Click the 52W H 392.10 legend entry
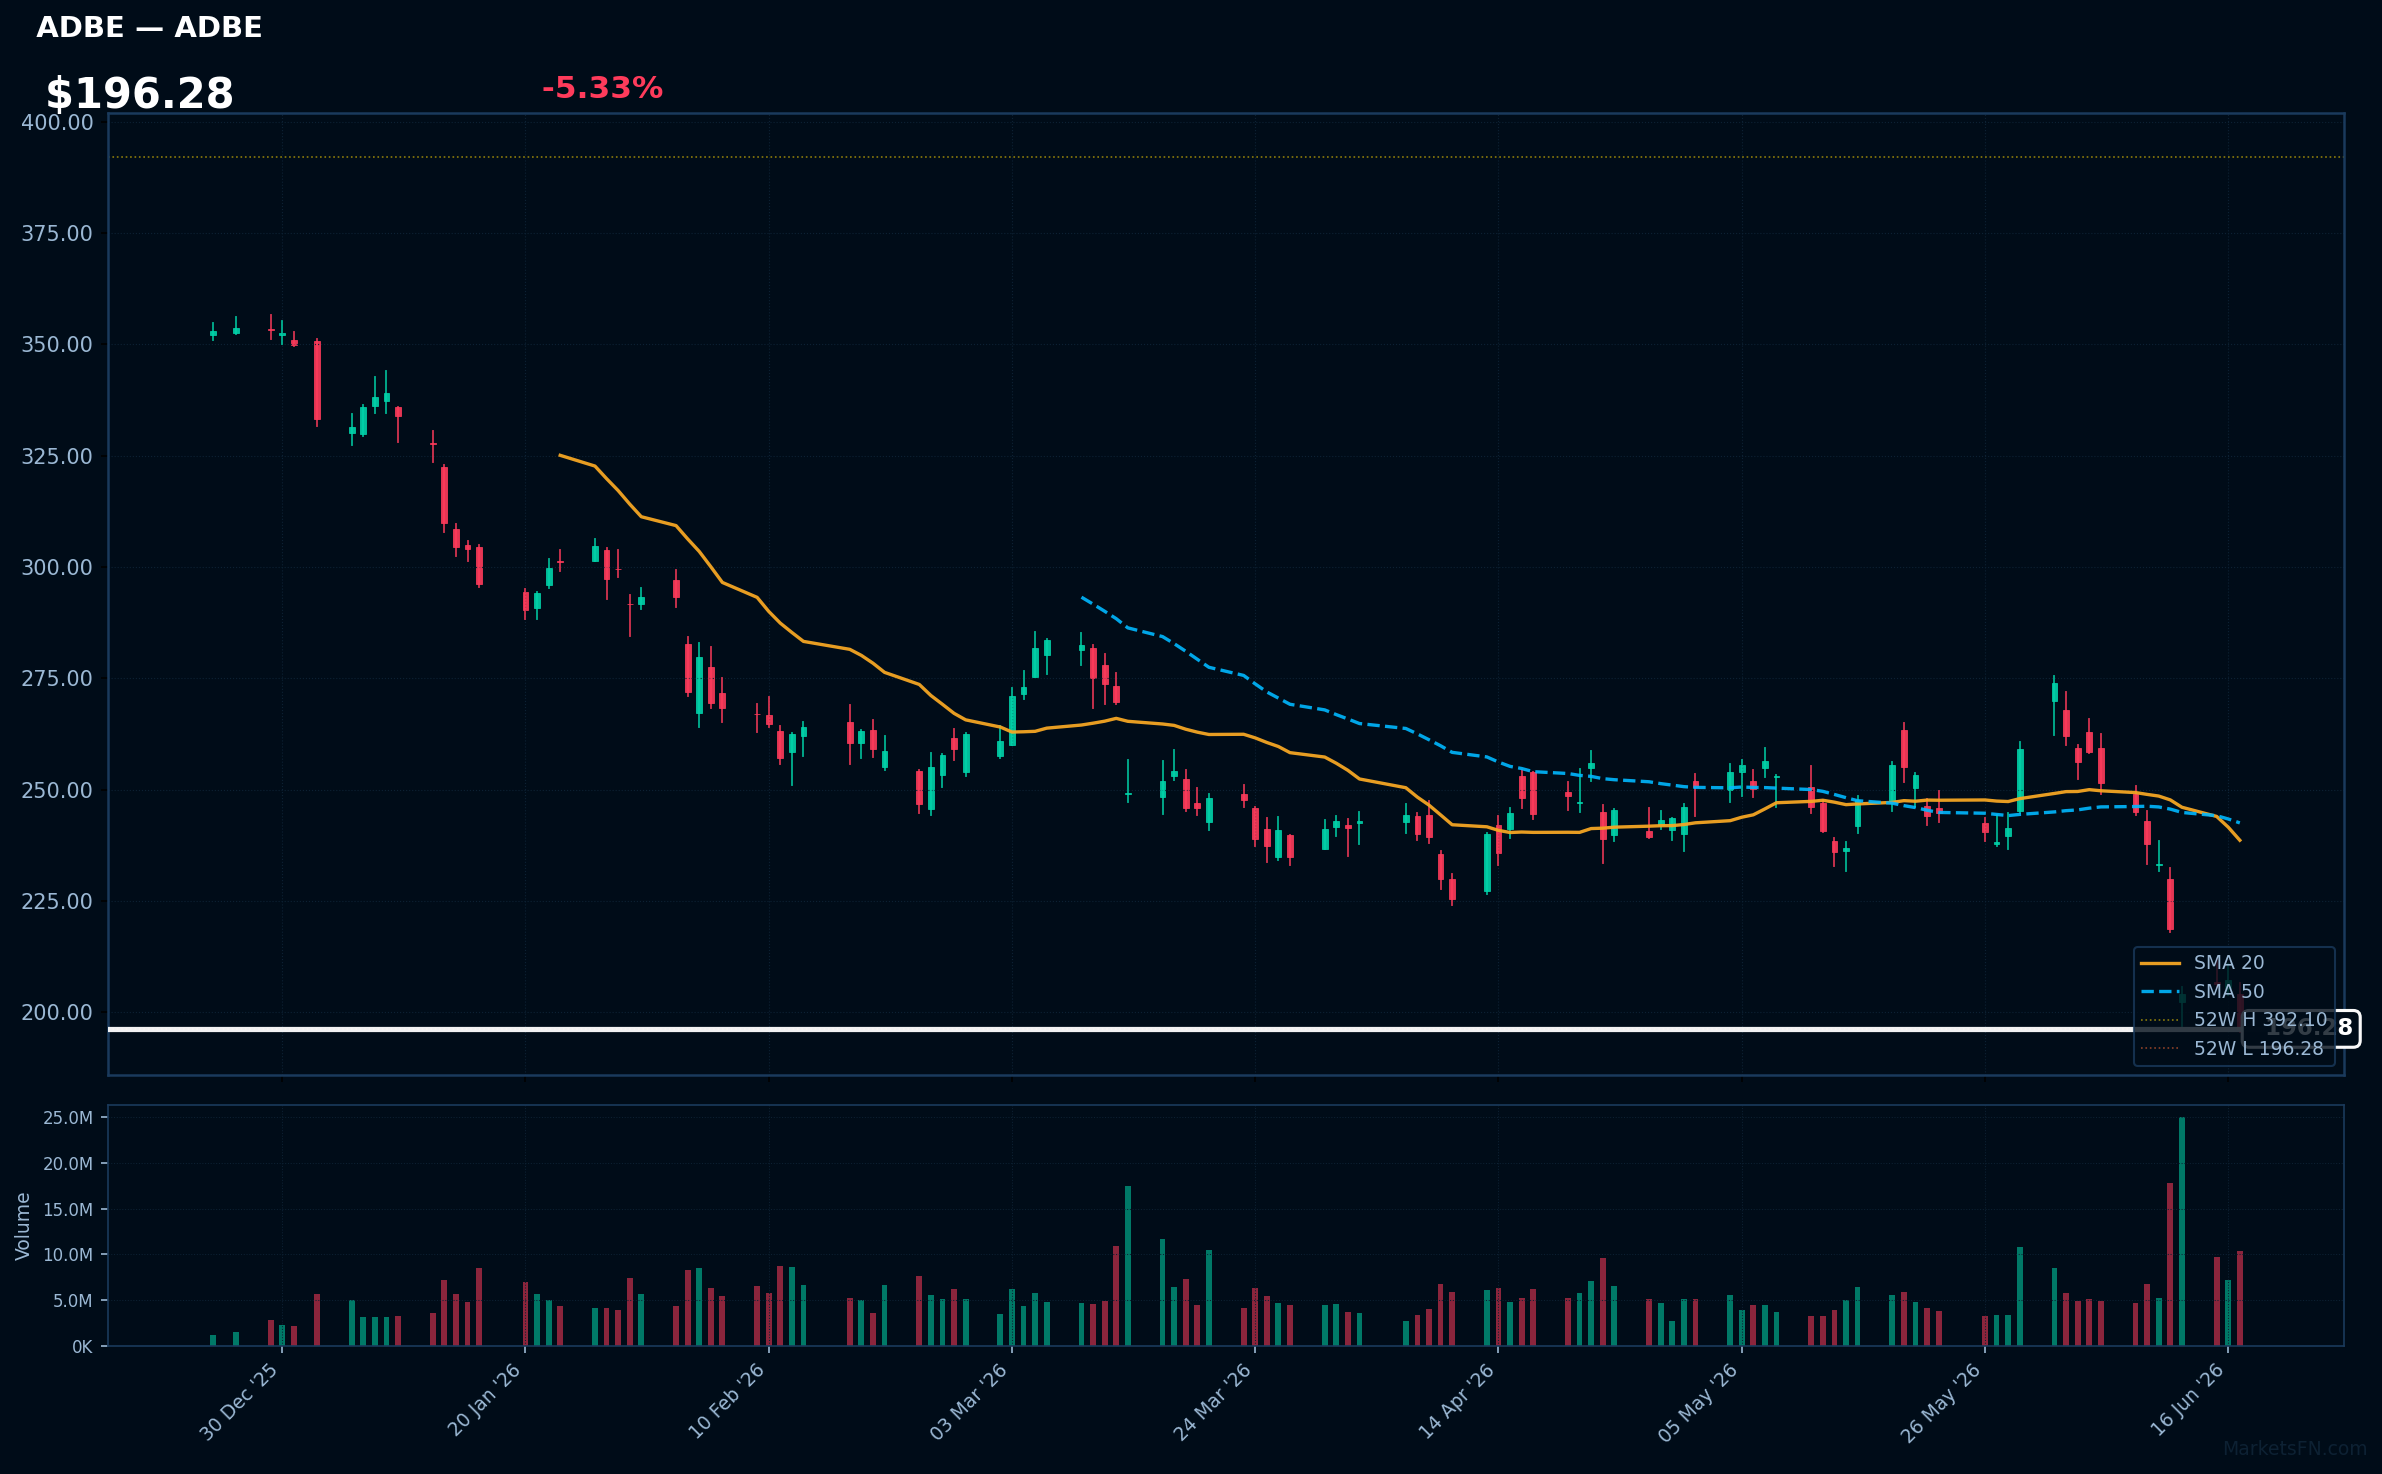Screen dimensions: 2382x1474 tap(2234, 1020)
